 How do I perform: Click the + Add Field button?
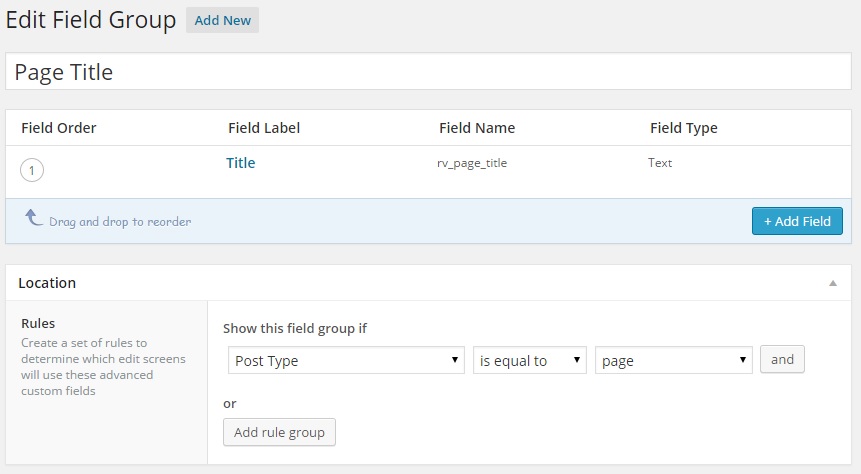coord(797,221)
